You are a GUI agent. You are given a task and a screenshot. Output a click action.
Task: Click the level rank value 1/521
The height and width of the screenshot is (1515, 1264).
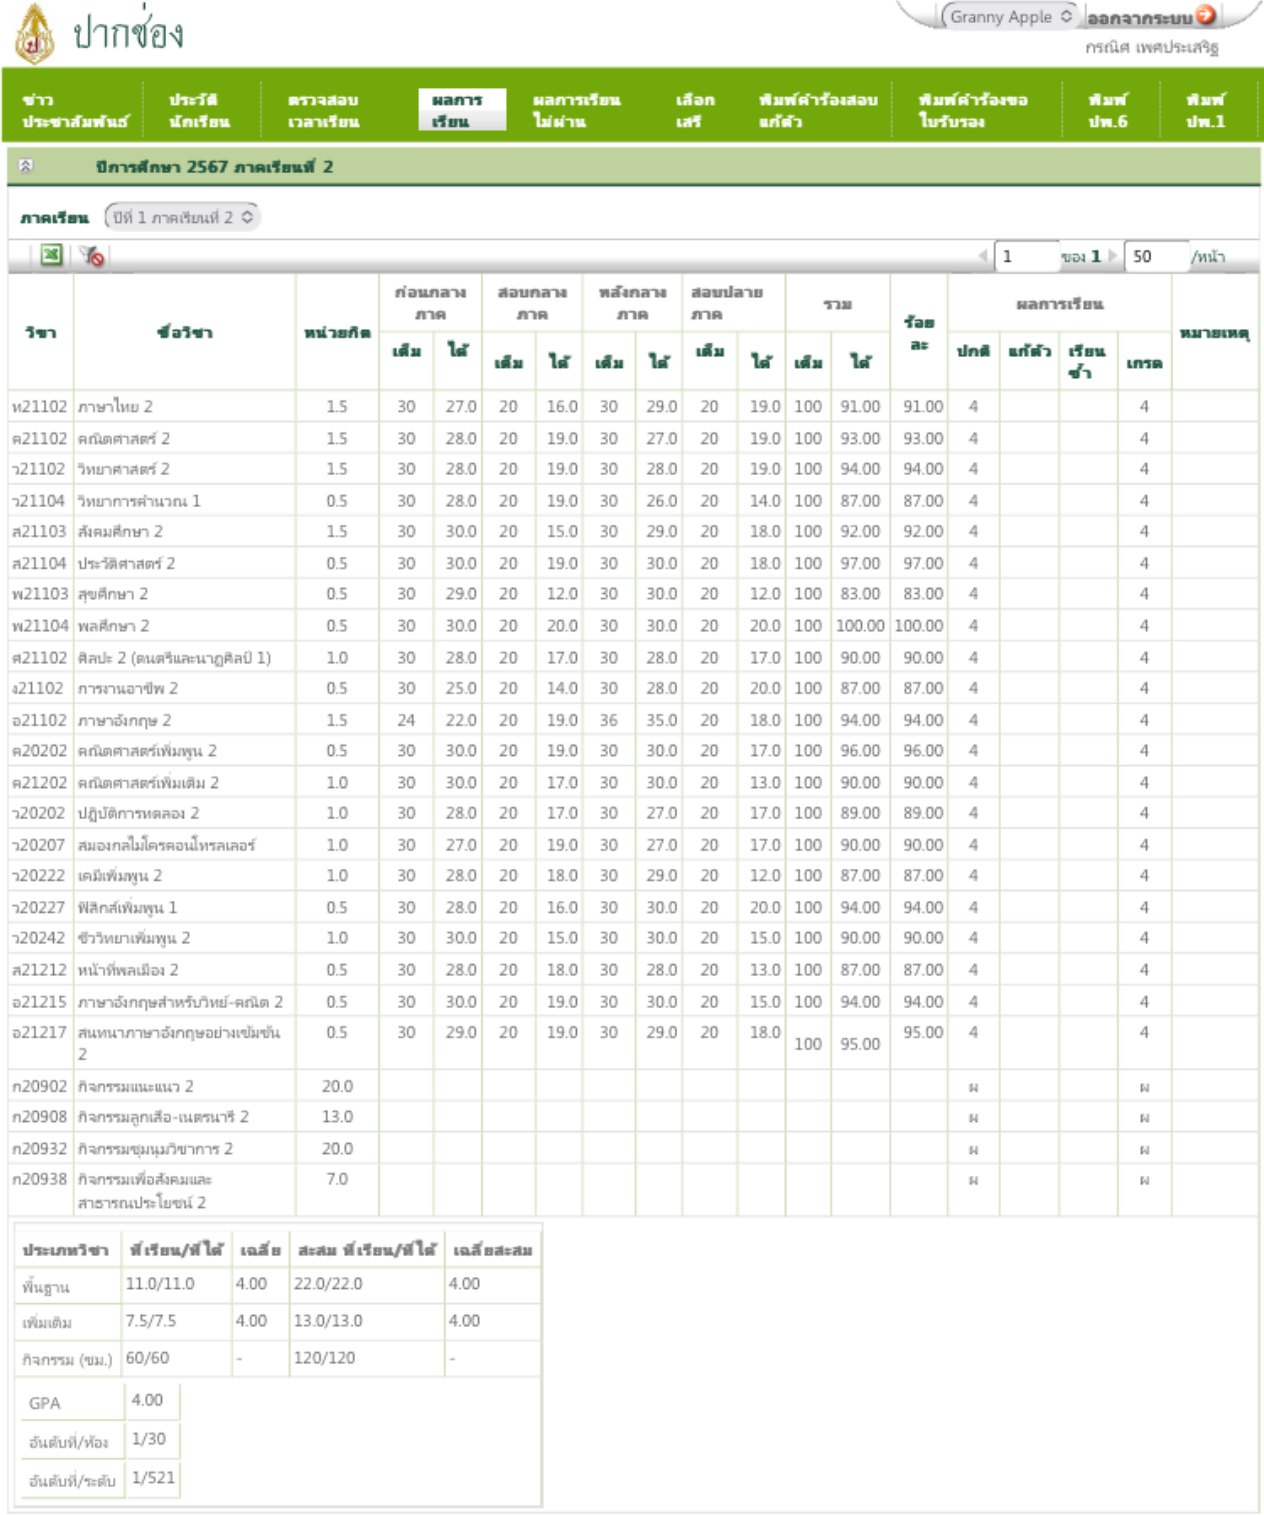click(153, 1477)
